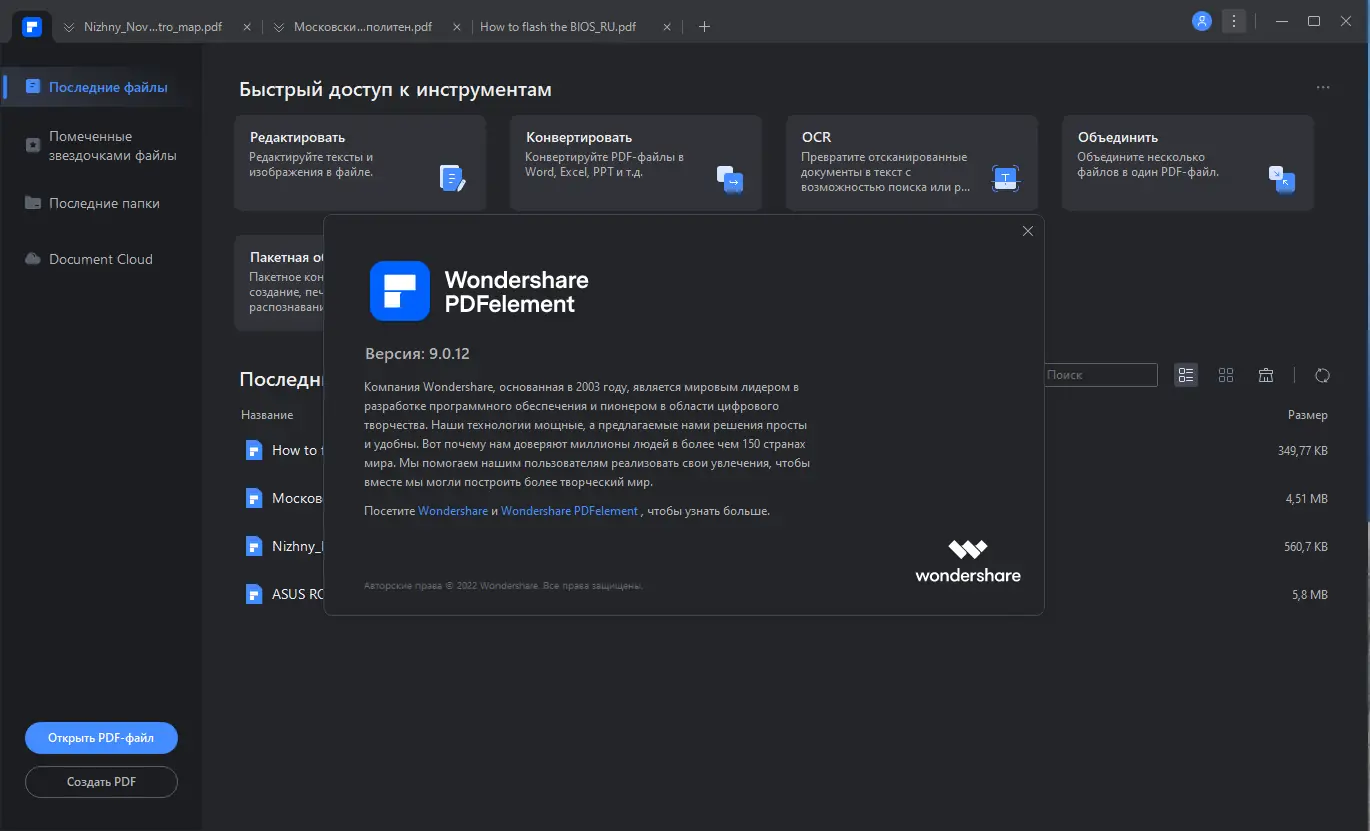Expand more tools via the ellipsis
Screen dimensions: 1370x831
point(1322,87)
